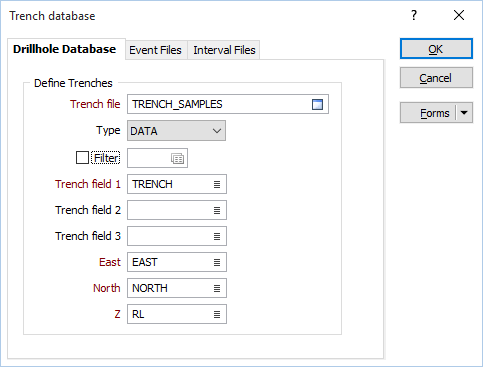Open file browser icon in Trench file field

click(317, 104)
